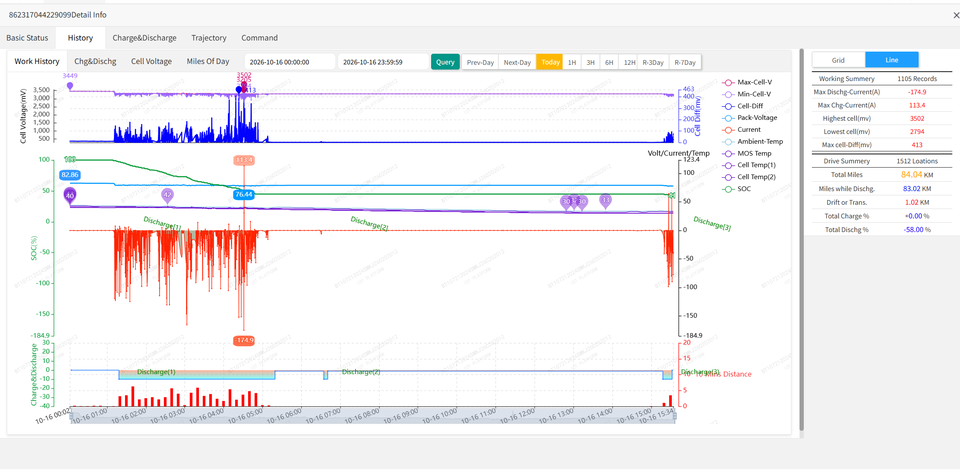Click 1105 Records header text
The image size is (960, 473).
coord(916,79)
